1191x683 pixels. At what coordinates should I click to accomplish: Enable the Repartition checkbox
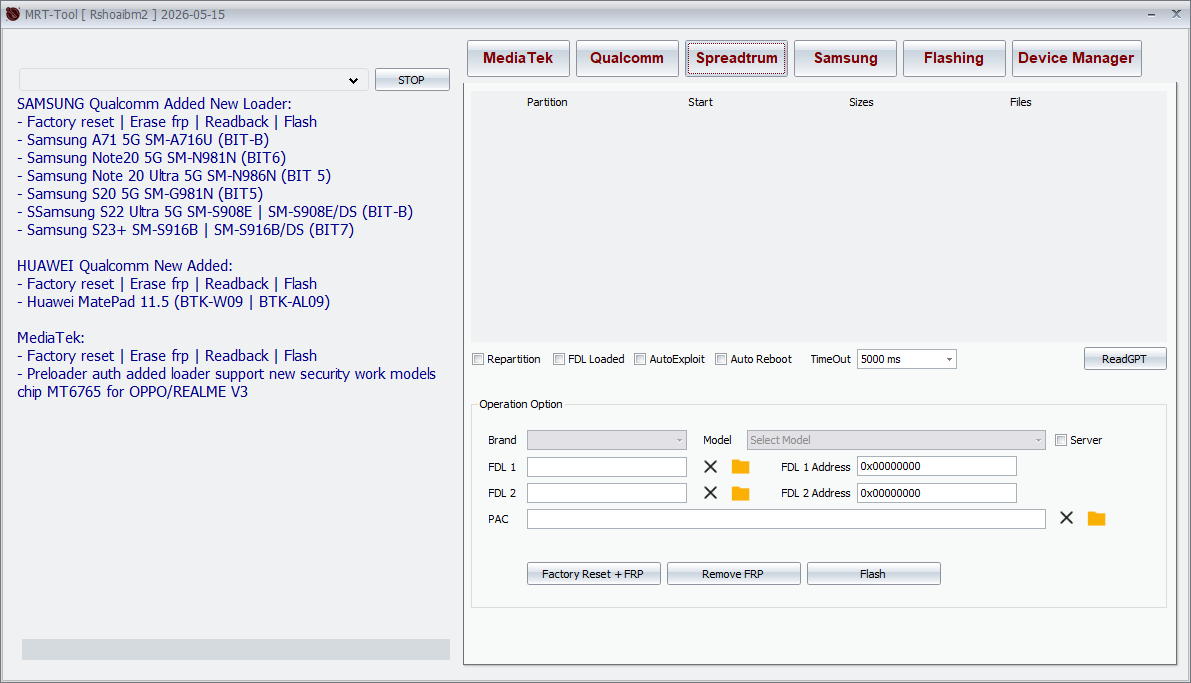click(478, 359)
